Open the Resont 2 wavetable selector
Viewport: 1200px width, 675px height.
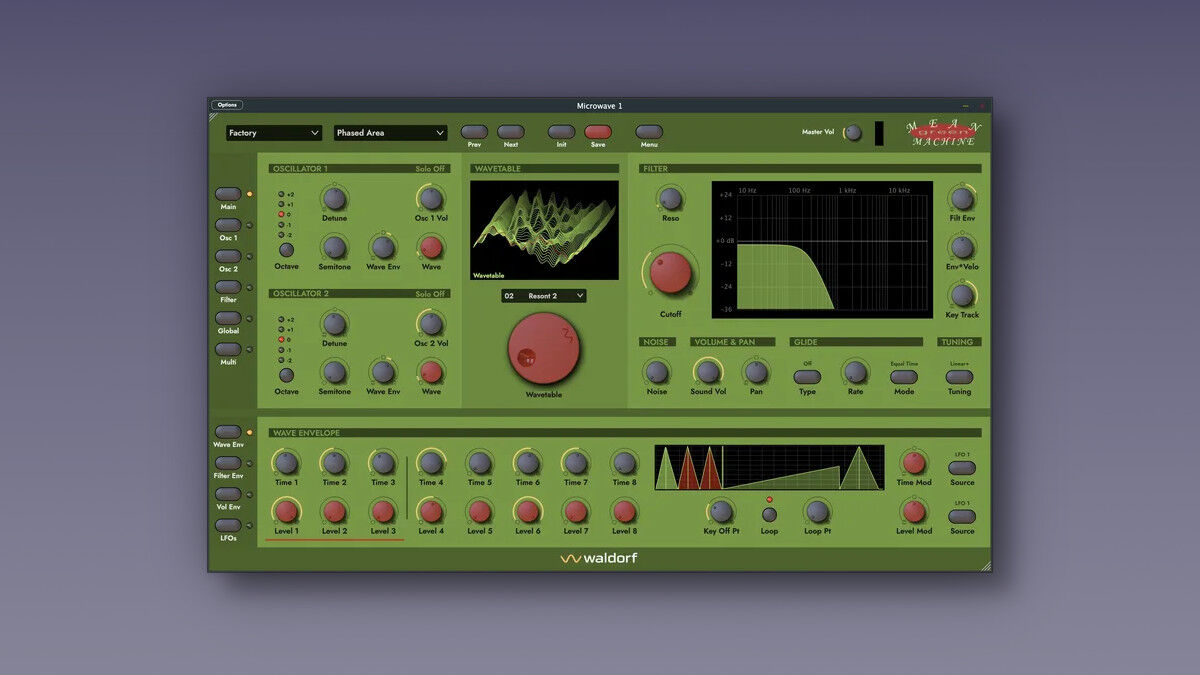pos(544,296)
